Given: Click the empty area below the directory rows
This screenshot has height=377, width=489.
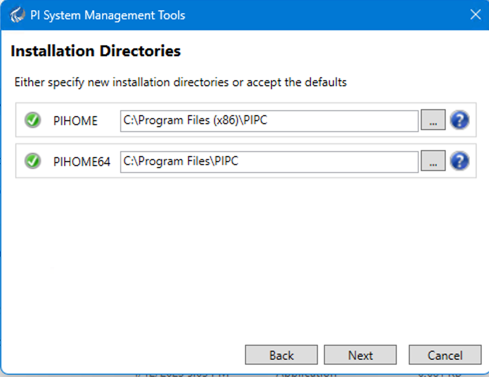Looking at the screenshot, I should point(245,260).
